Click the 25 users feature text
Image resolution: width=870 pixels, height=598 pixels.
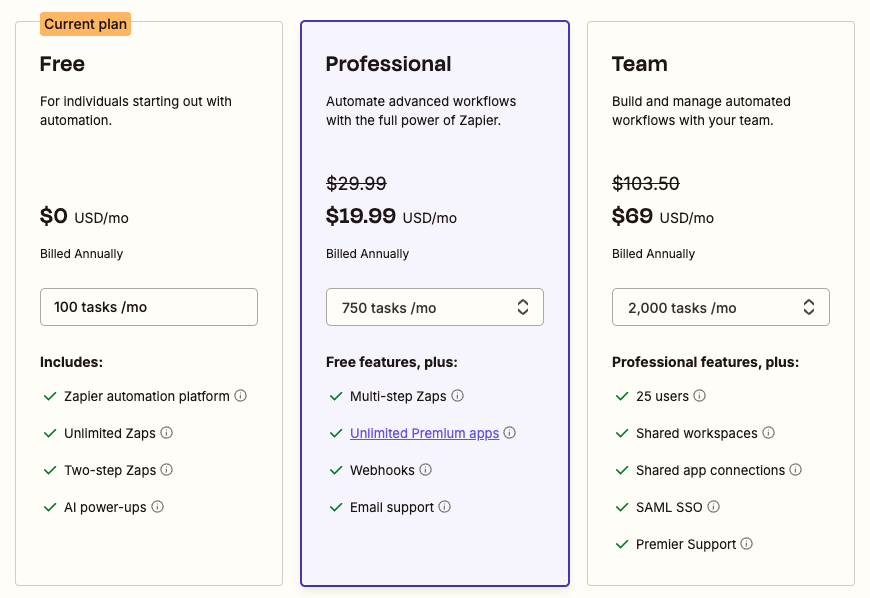click(x=662, y=396)
